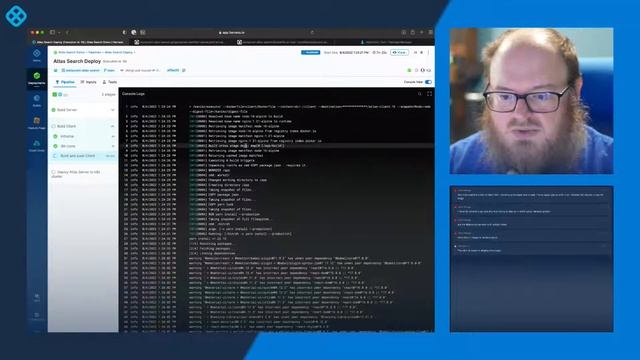The width and height of the screenshot is (640, 360).
Task: Click the green check icon beside Git clone
Action: [x=56, y=146]
